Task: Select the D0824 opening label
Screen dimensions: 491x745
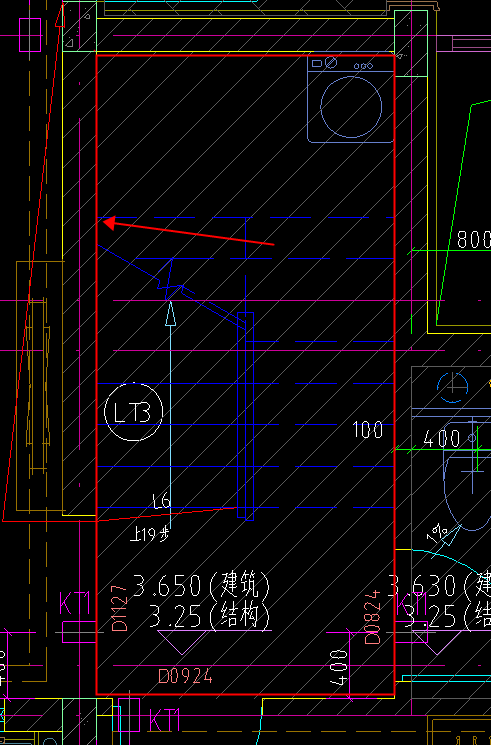Action: tap(373, 616)
